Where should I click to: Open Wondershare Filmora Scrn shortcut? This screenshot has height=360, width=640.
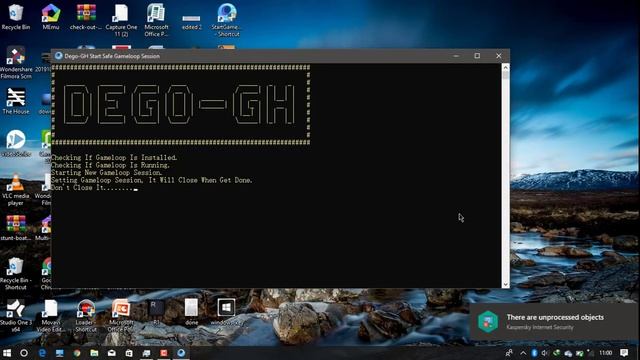(x=16, y=63)
